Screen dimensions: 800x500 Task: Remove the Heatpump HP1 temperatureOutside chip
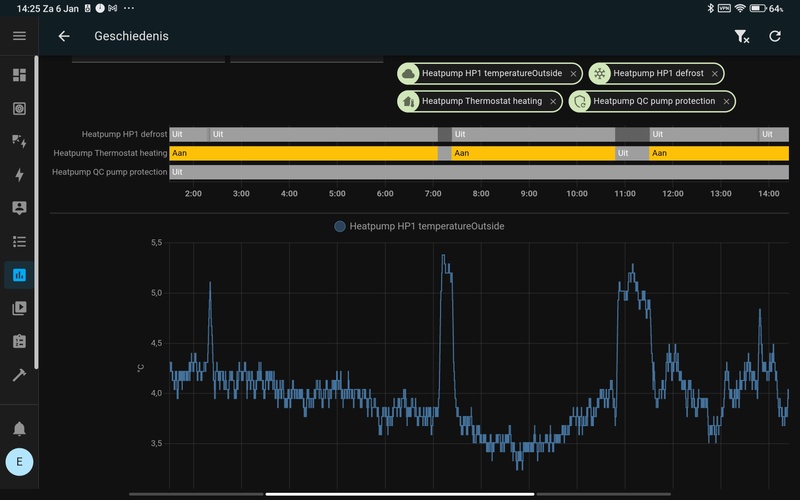click(573, 74)
